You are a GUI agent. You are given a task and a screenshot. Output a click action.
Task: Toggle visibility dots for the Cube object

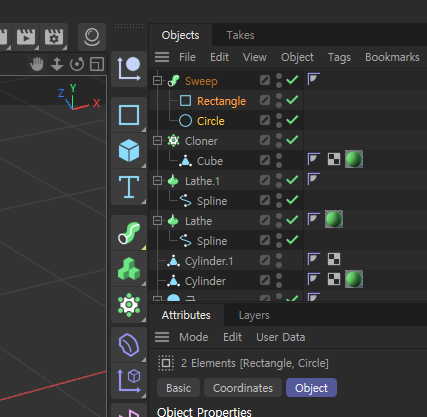coord(279,161)
